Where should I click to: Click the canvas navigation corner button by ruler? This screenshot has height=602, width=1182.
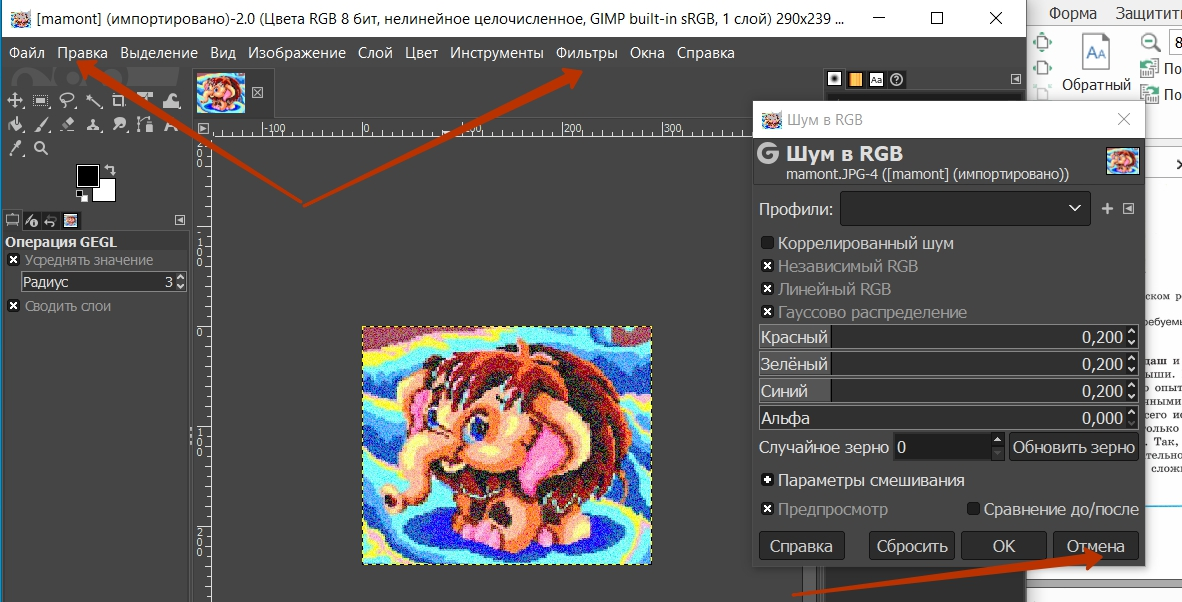click(x=203, y=128)
